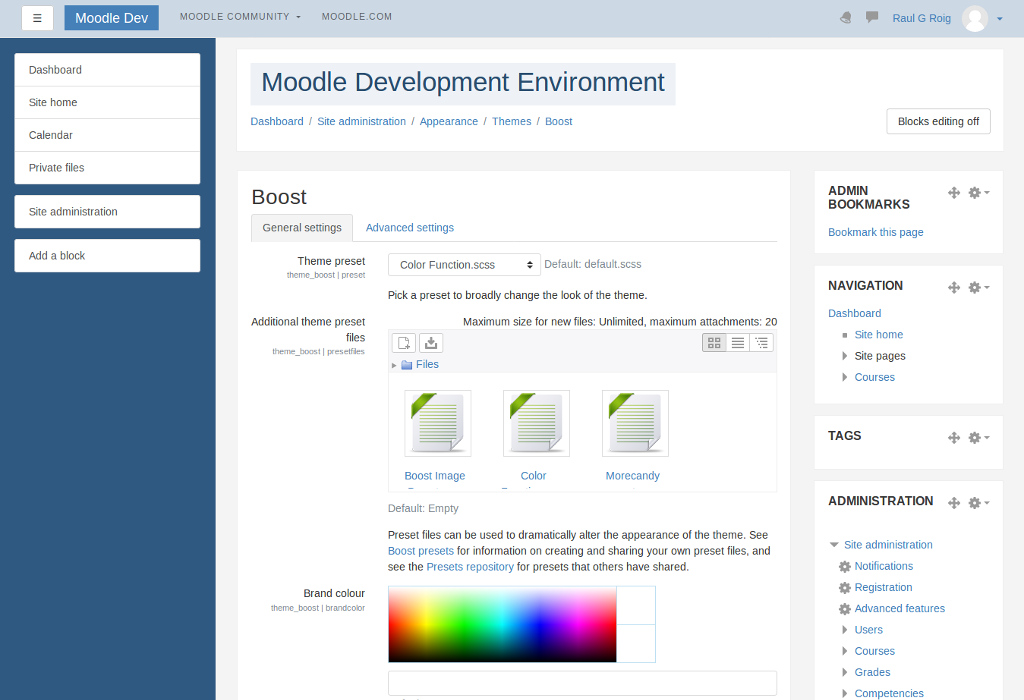Move the Admin Bookmarks block icon
1024x700 pixels.
pos(954,193)
